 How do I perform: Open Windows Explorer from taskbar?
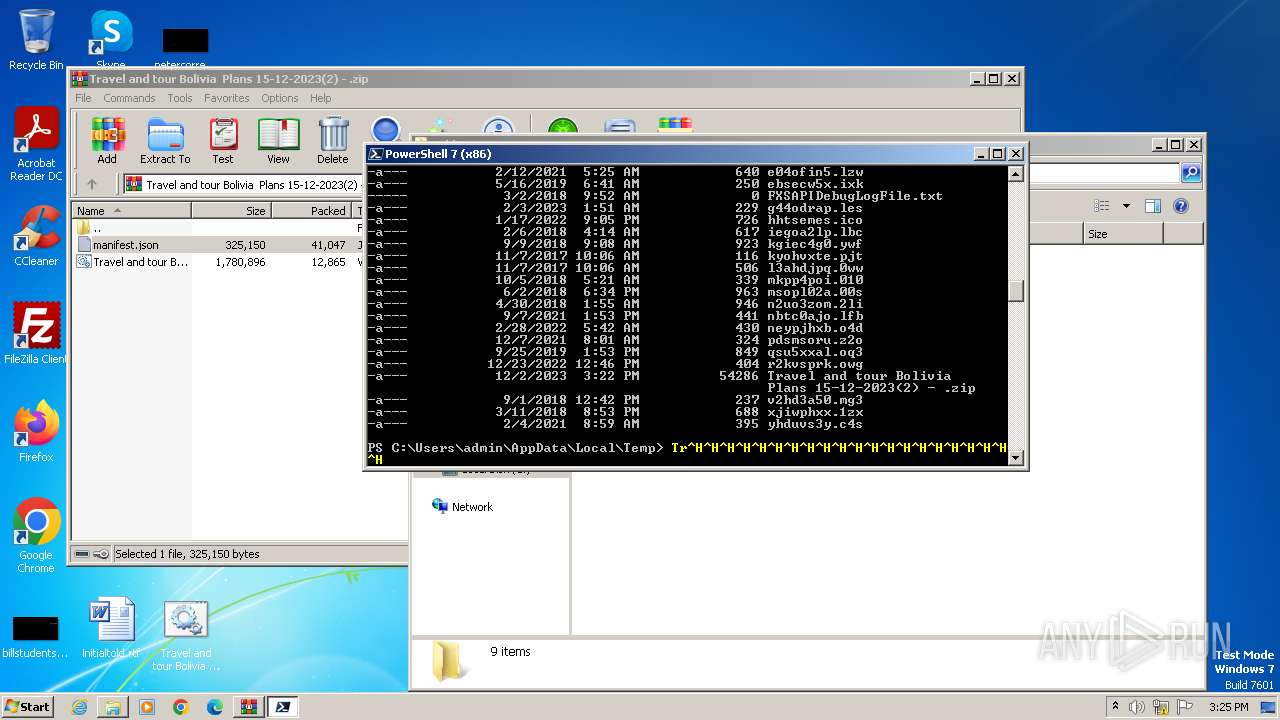point(113,707)
